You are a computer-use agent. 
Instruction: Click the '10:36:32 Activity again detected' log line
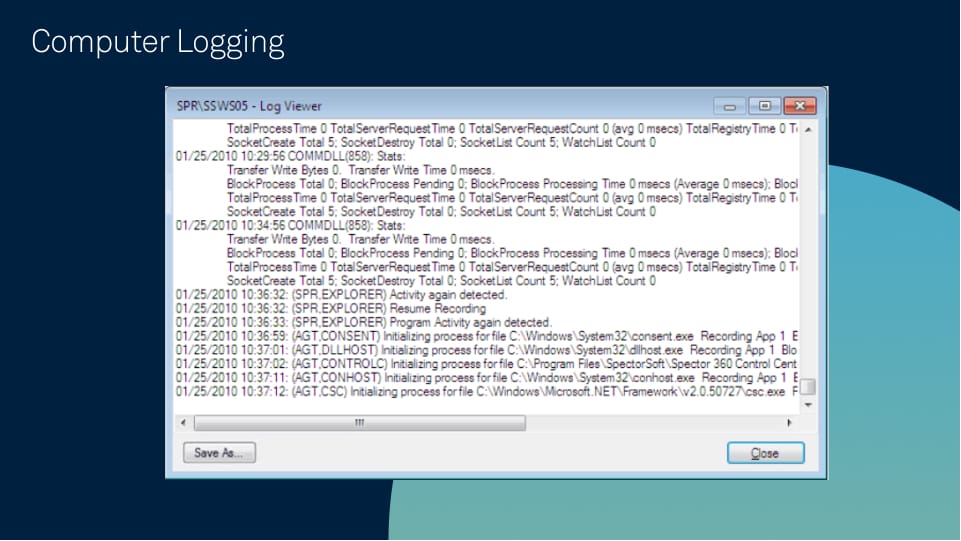(x=341, y=295)
